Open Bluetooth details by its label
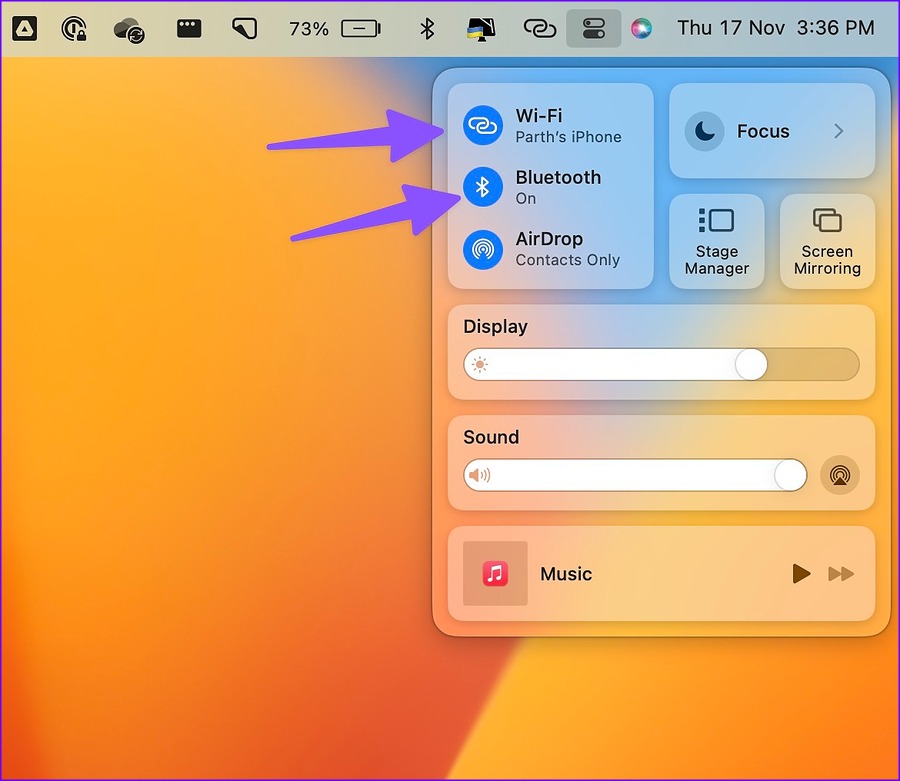The height and width of the screenshot is (781, 900). pos(558,177)
